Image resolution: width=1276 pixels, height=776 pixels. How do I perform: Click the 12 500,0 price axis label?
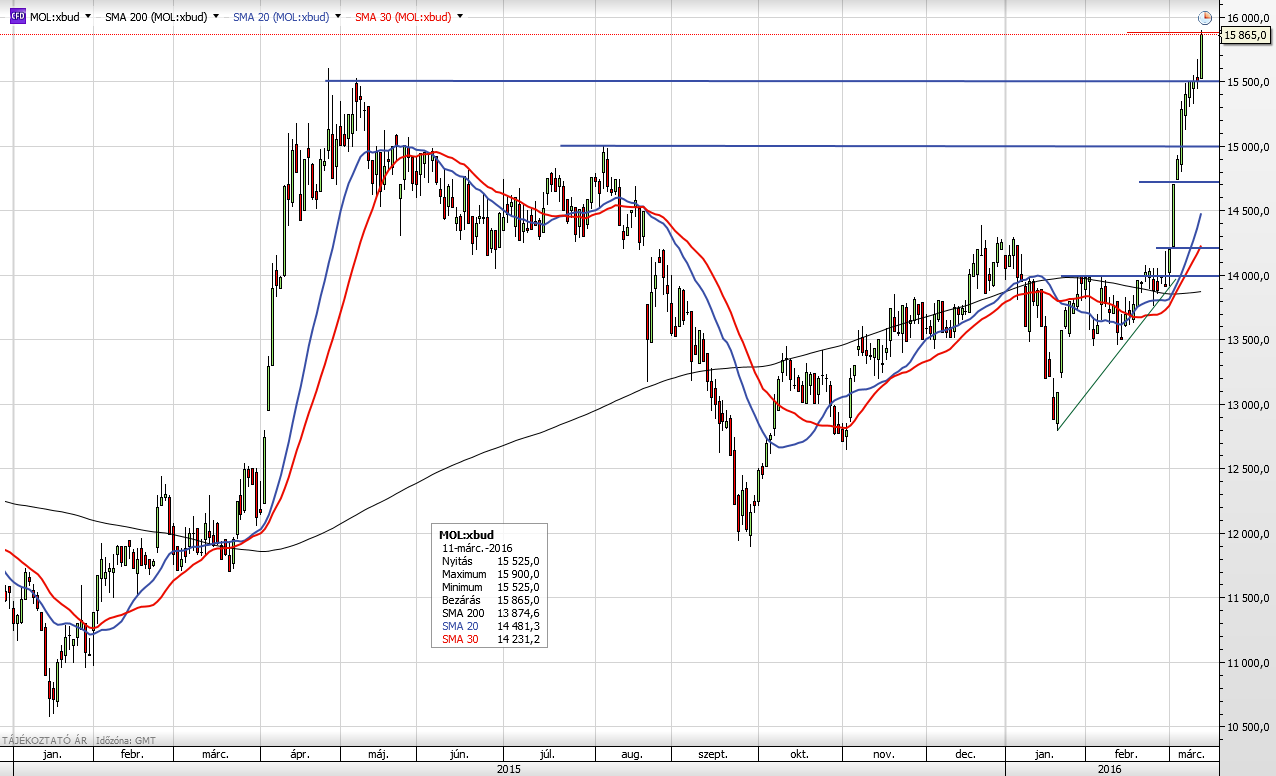1247,470
